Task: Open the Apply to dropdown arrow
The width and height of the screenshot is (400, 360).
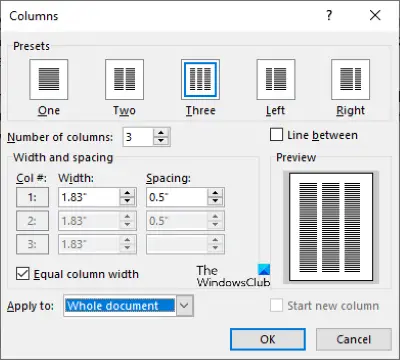Action: click(x=185, y=305)
